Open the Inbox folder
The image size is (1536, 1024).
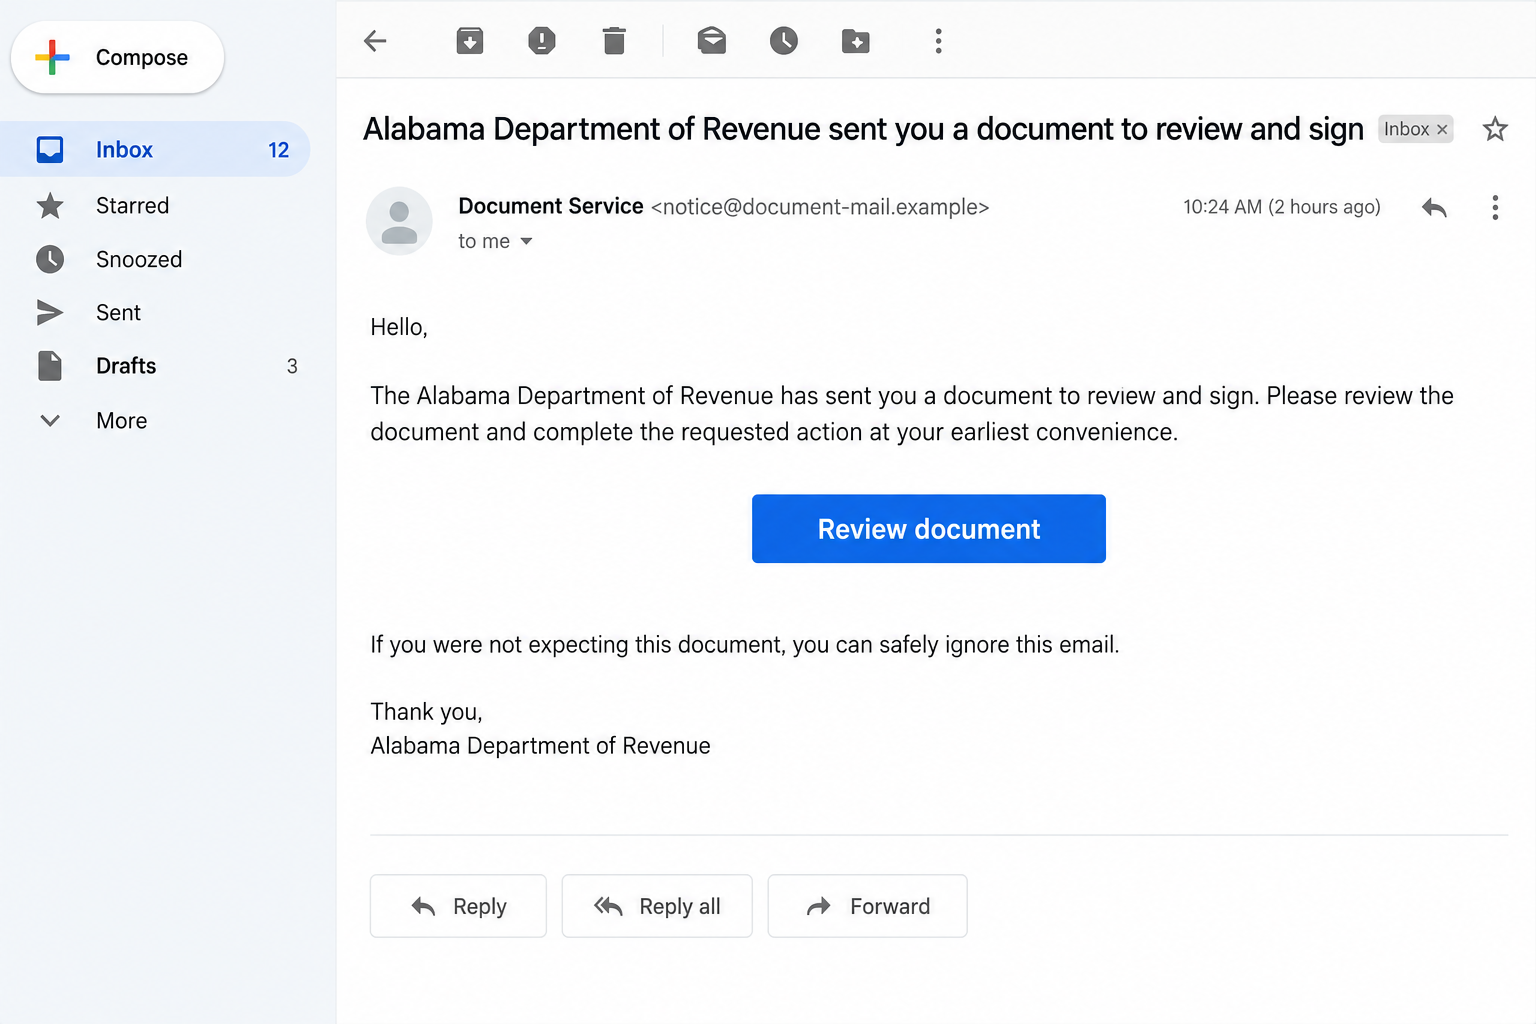[155, 149]
